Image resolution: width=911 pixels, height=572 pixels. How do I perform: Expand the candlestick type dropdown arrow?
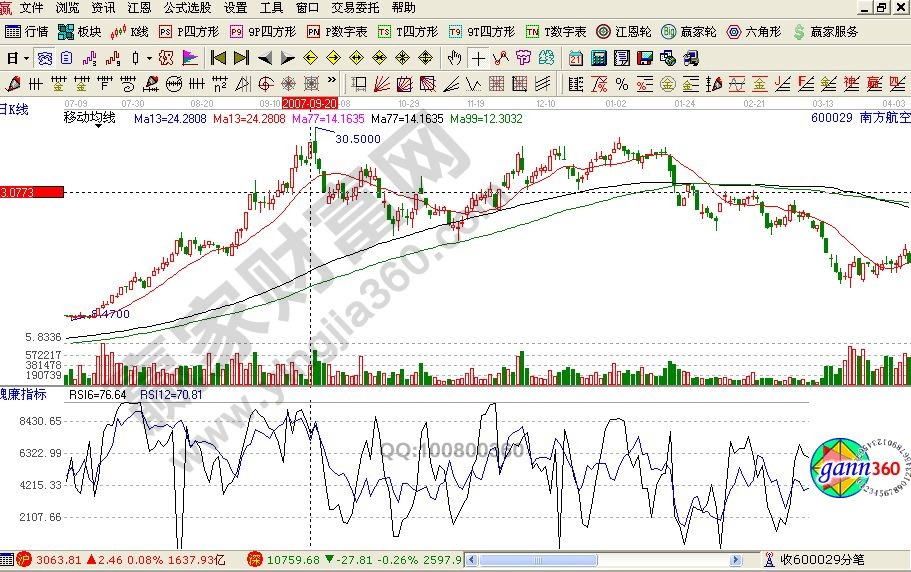[x=149, y=57]
